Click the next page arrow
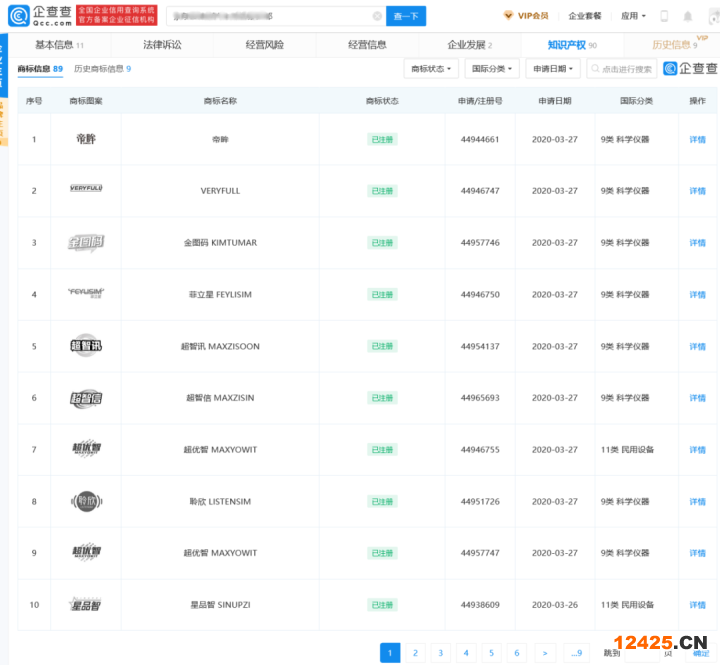 coord(545,653)
